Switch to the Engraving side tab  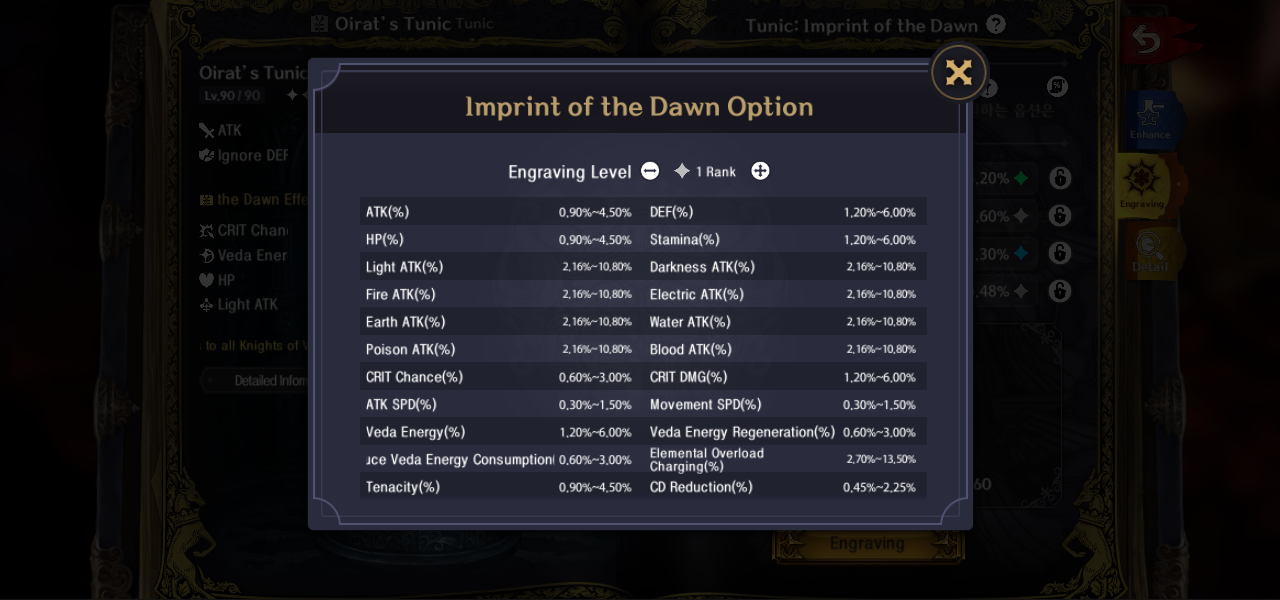coord(1142,185)
